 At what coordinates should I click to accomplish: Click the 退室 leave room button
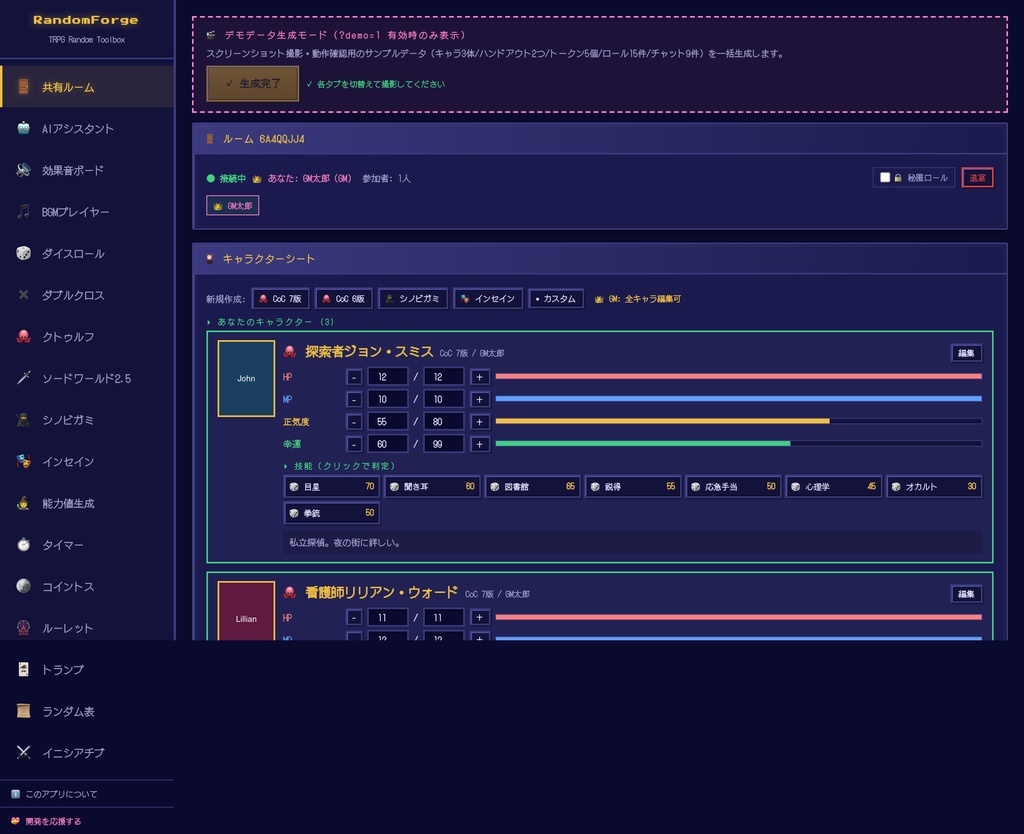click(977, 178)
